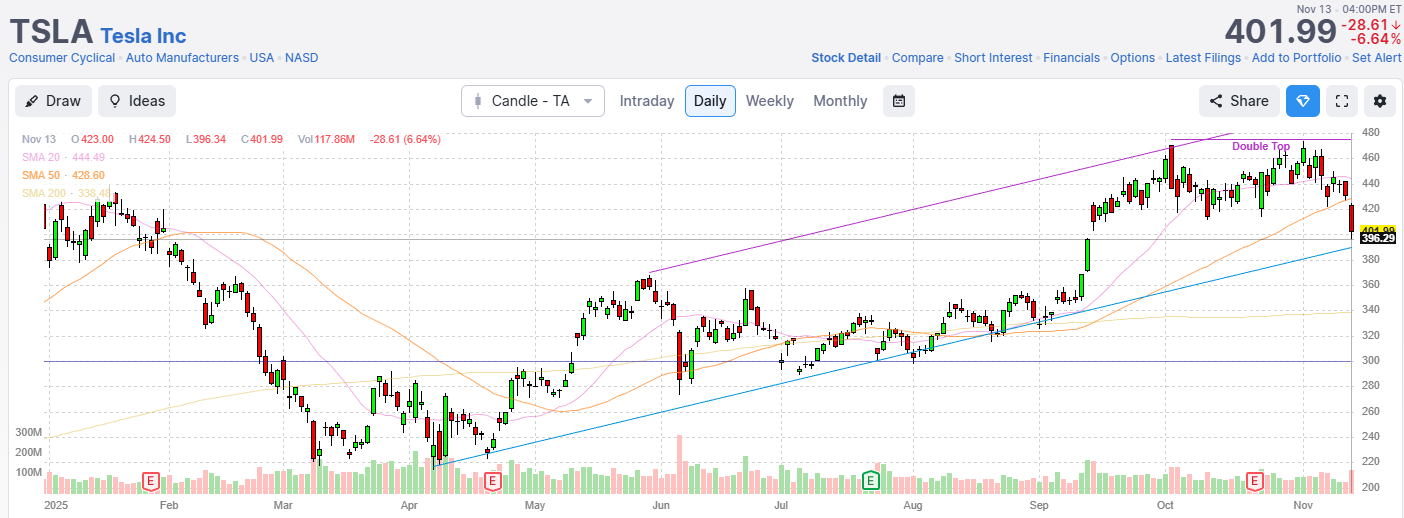Expand the Candle - TA chart type dropdown
This screenshot has width=1404, height=518.
(x=533, y=101)
